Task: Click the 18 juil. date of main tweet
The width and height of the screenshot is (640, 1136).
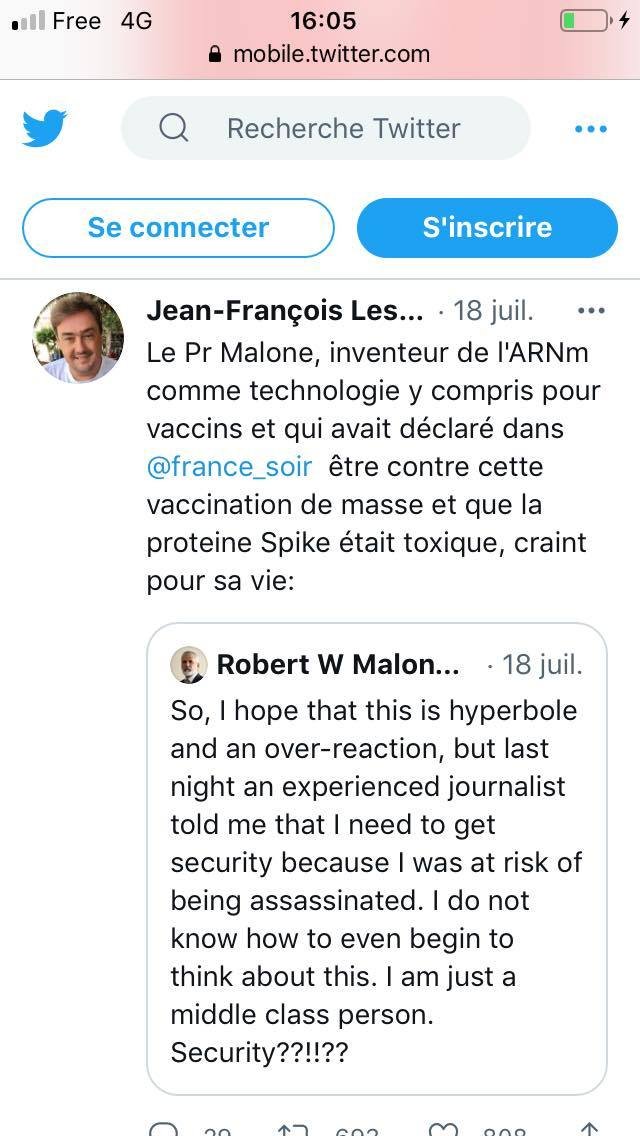Action: (x=494, y=311)
